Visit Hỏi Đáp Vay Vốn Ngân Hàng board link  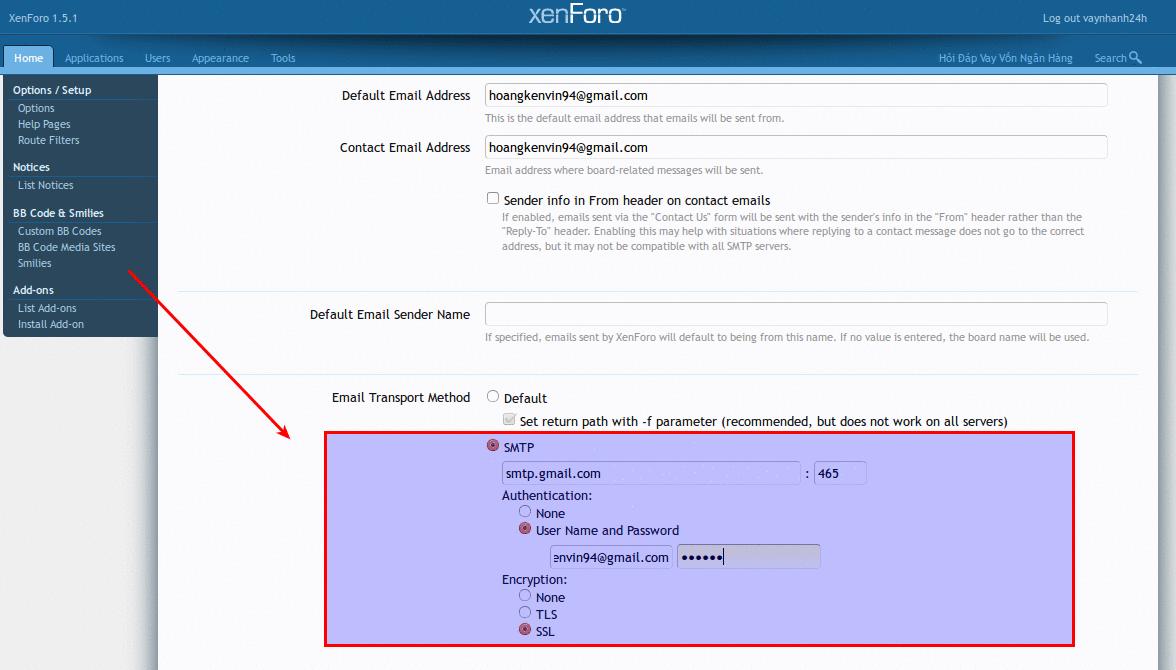pyautogui.click(x=1005, y=58)
